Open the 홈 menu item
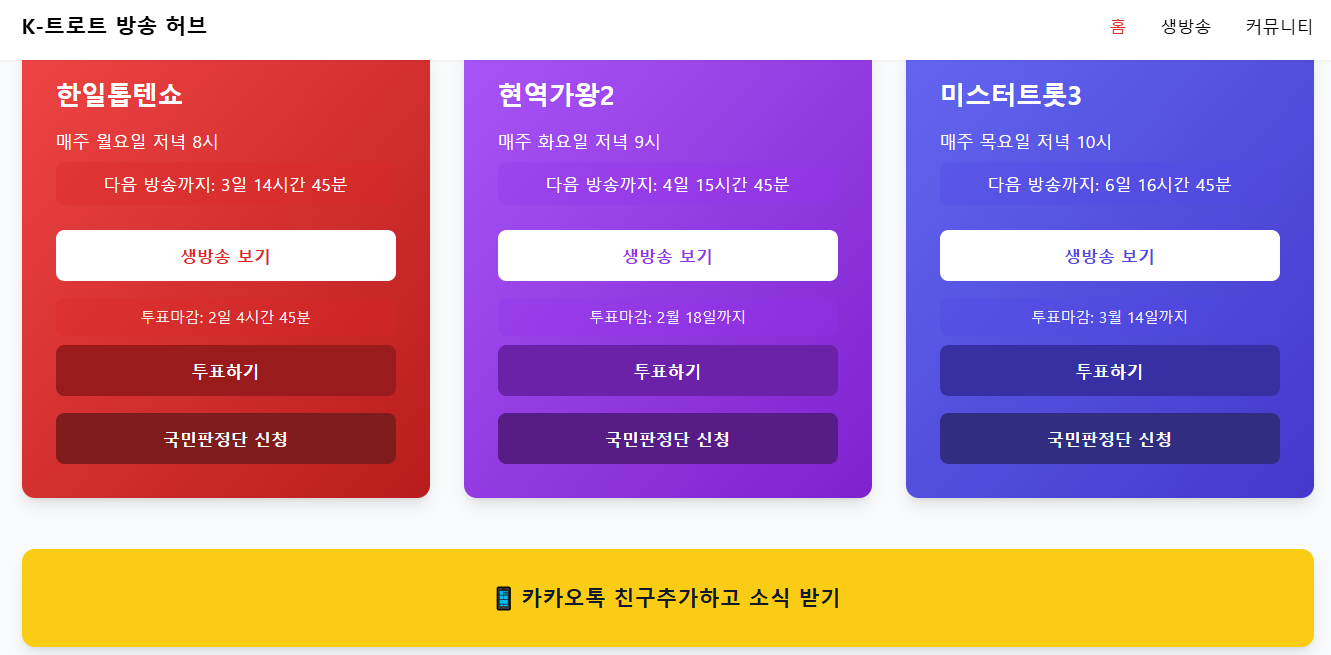The image size is (1331, 655). (1117, 27)
